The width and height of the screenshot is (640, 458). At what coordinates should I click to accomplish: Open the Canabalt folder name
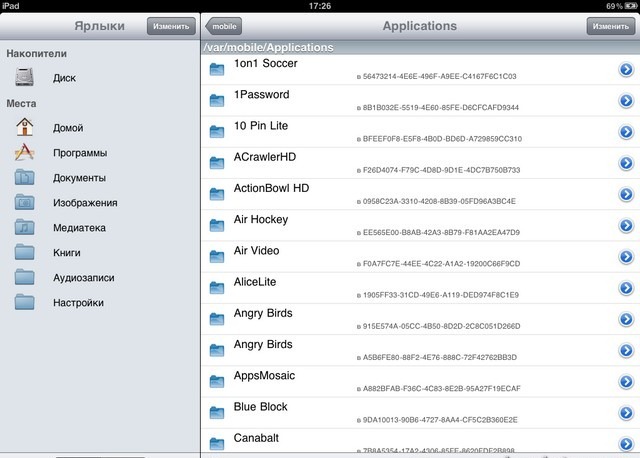point(256,438)
